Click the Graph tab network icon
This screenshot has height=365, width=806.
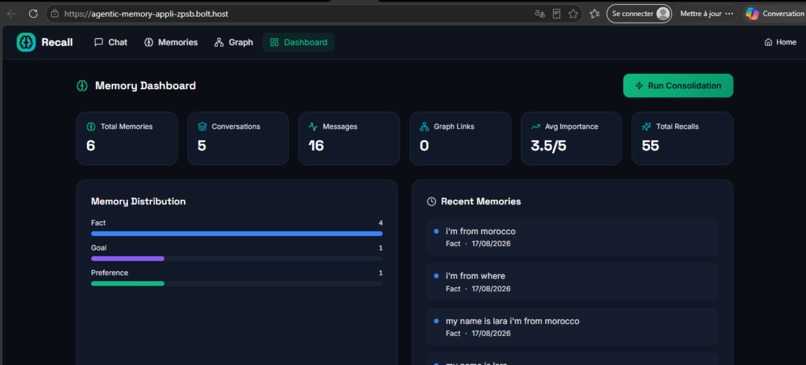click(219, 42)
